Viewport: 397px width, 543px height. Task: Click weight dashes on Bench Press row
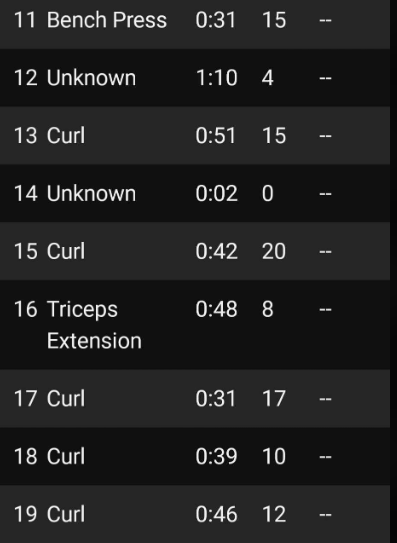click(x=325, y=20)
